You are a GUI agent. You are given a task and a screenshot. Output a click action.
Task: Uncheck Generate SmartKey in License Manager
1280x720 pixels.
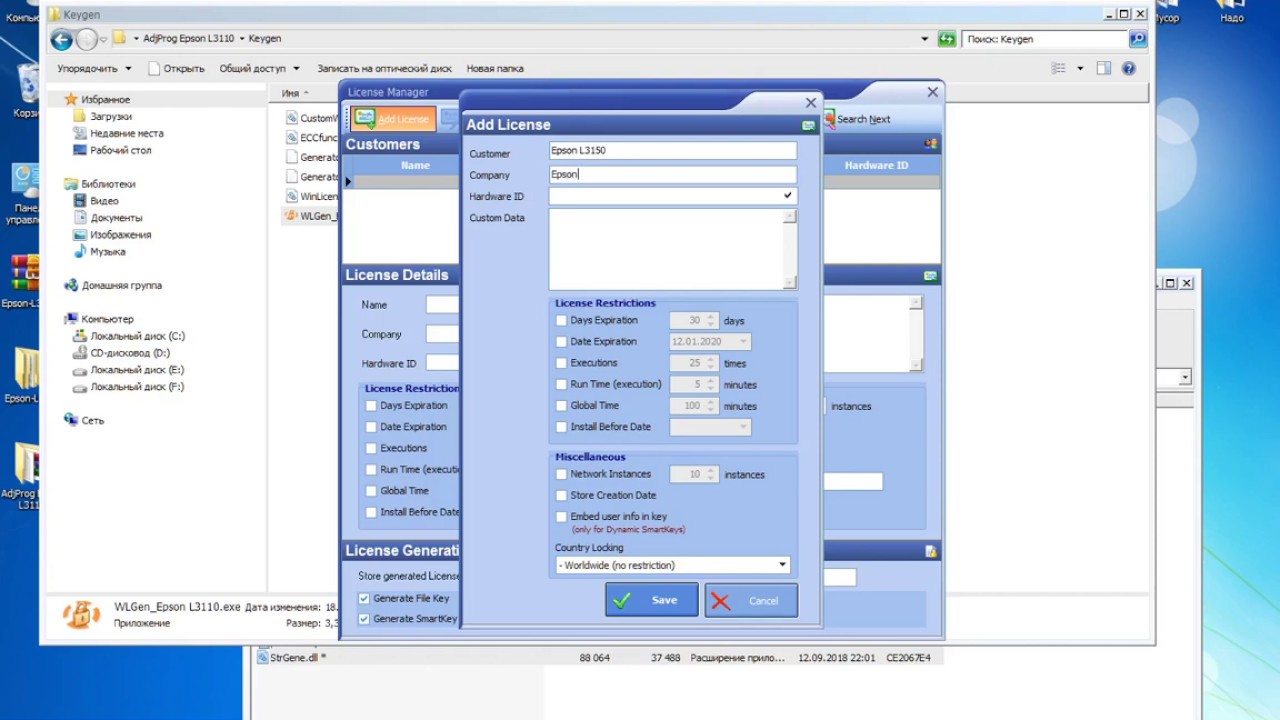[364, 619]
